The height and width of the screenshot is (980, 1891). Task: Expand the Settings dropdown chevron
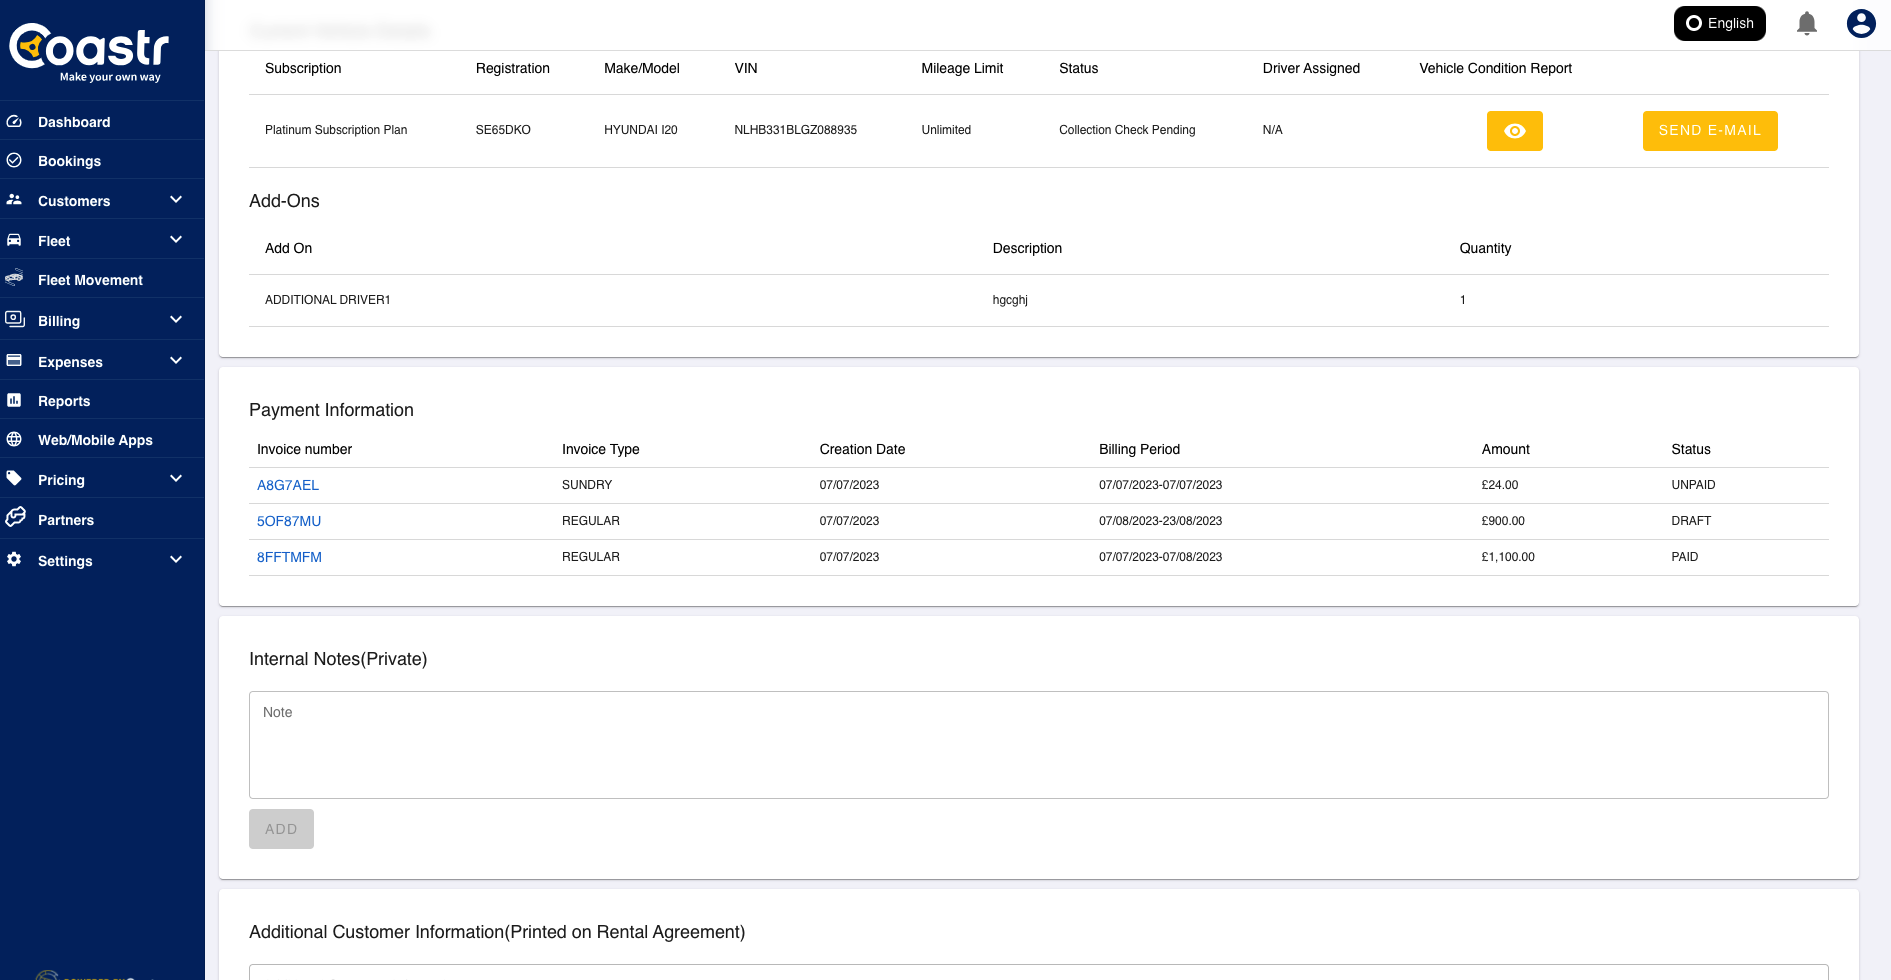pyautogui.click(x=176, y=560)
